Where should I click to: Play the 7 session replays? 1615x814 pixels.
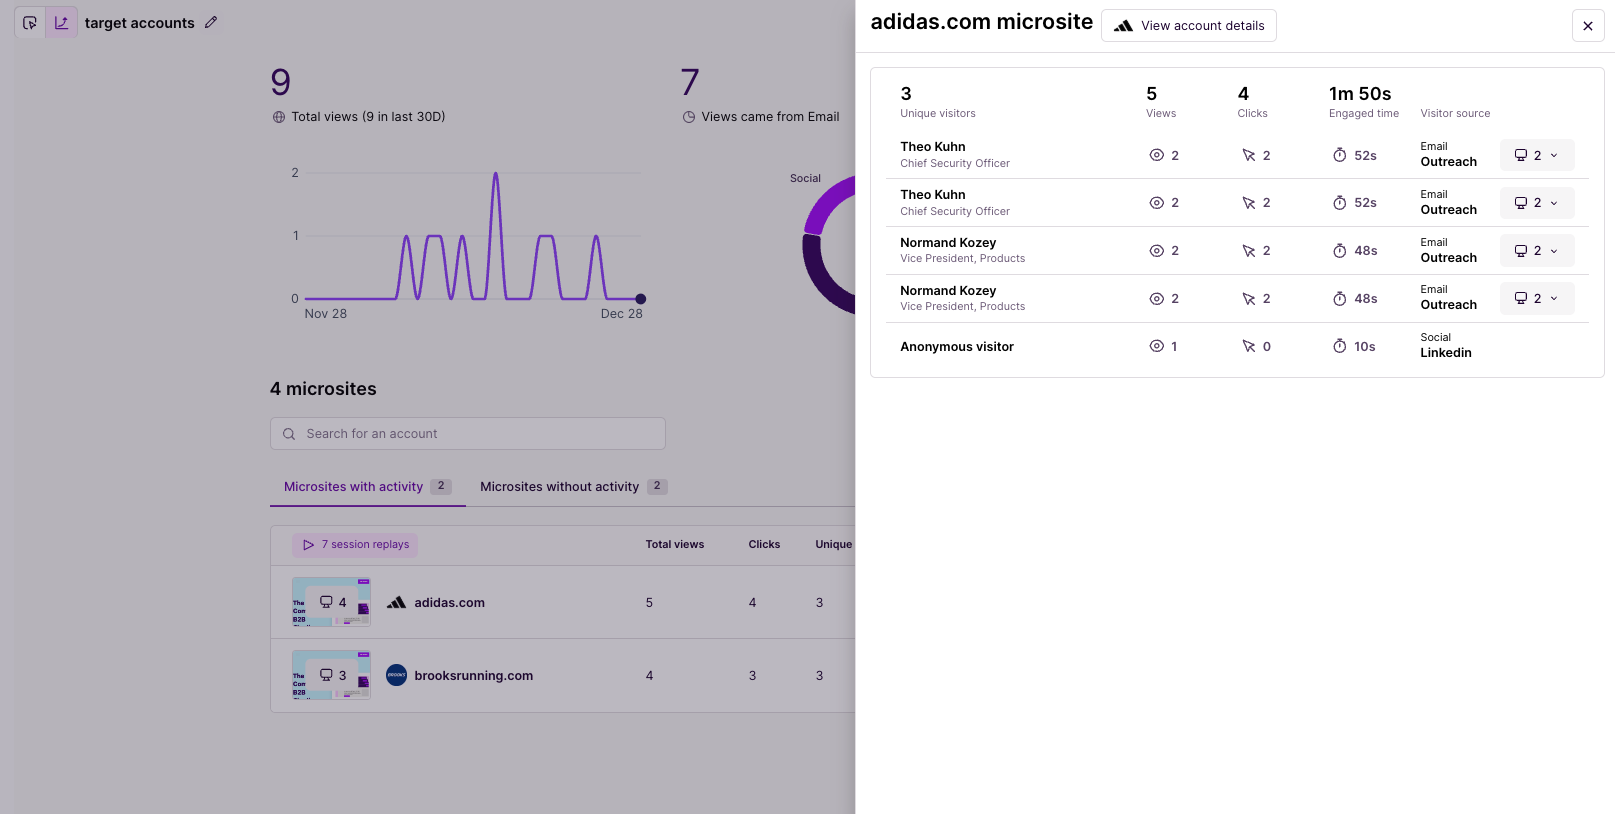tap(355, 545)
